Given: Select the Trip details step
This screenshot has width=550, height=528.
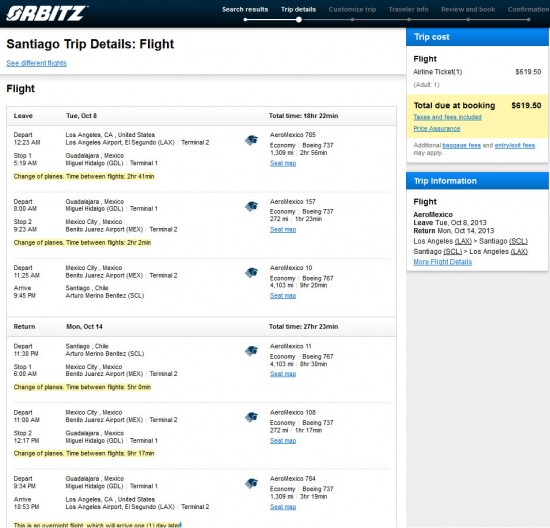Looking at the screenshot, I should point(299,9).
